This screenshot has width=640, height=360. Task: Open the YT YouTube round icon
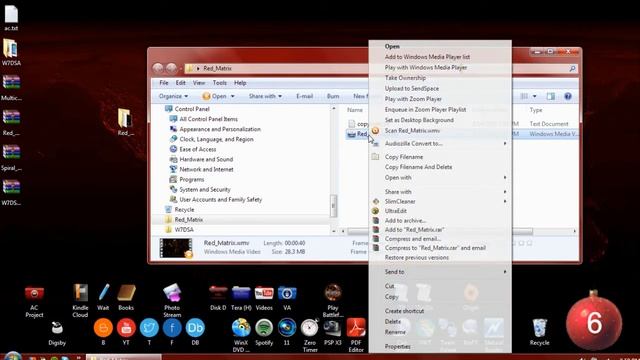pyautogui.click(x=126, y=332)
